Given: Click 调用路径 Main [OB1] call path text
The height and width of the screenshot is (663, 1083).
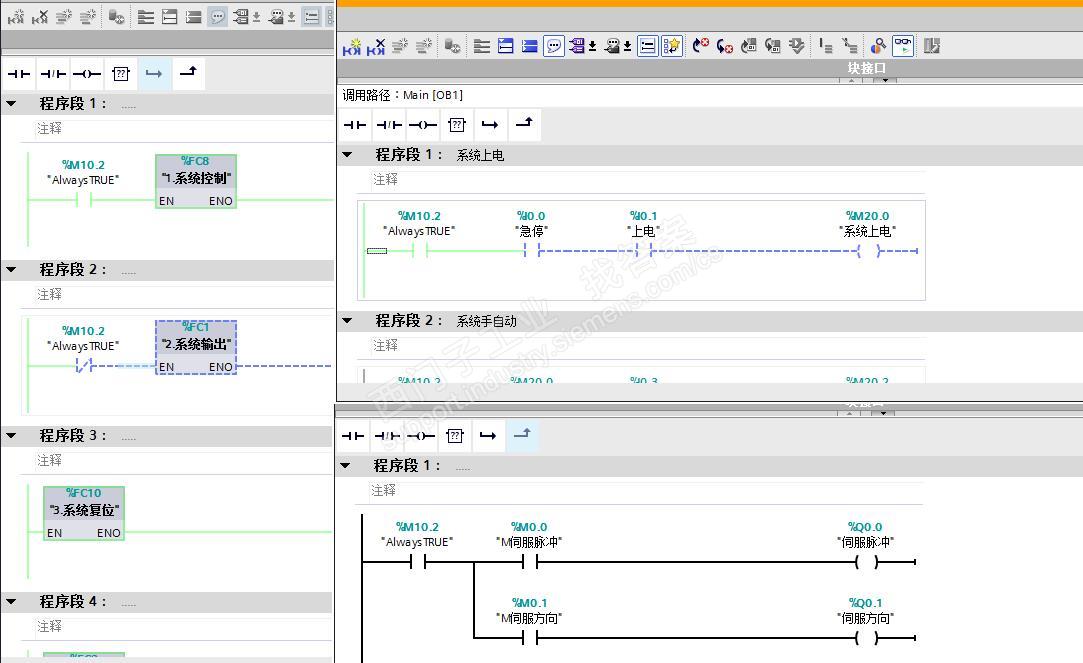Looking at the screenshot, I should (x=403, y=95).
